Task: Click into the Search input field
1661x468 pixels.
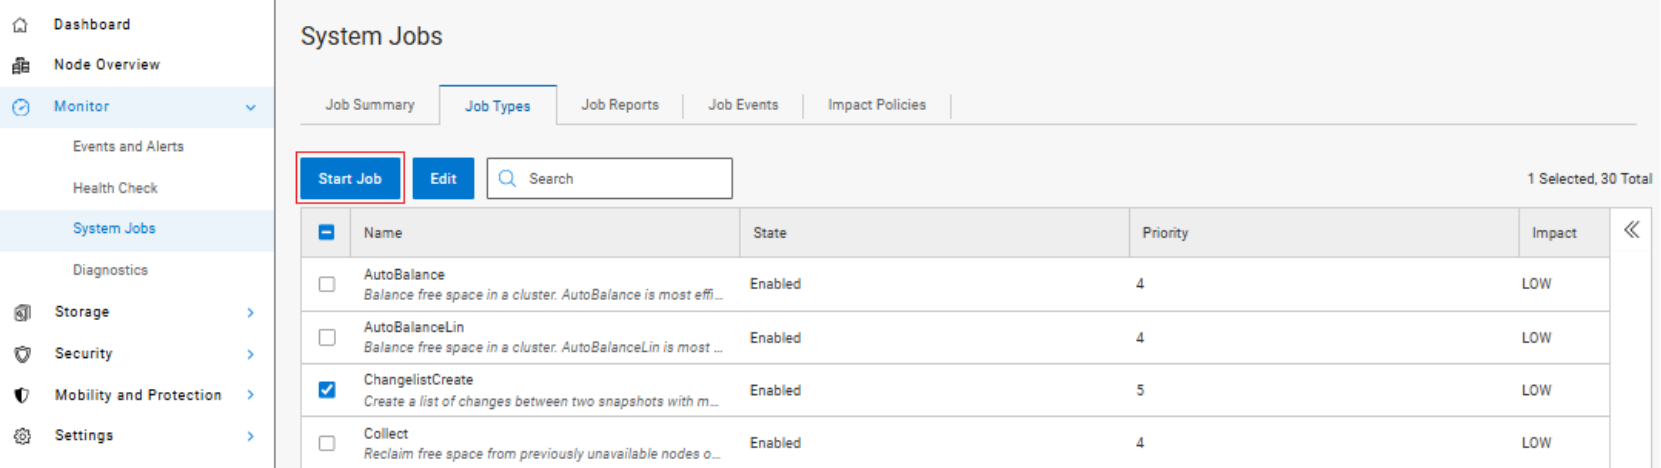Action: pos(610,178)
